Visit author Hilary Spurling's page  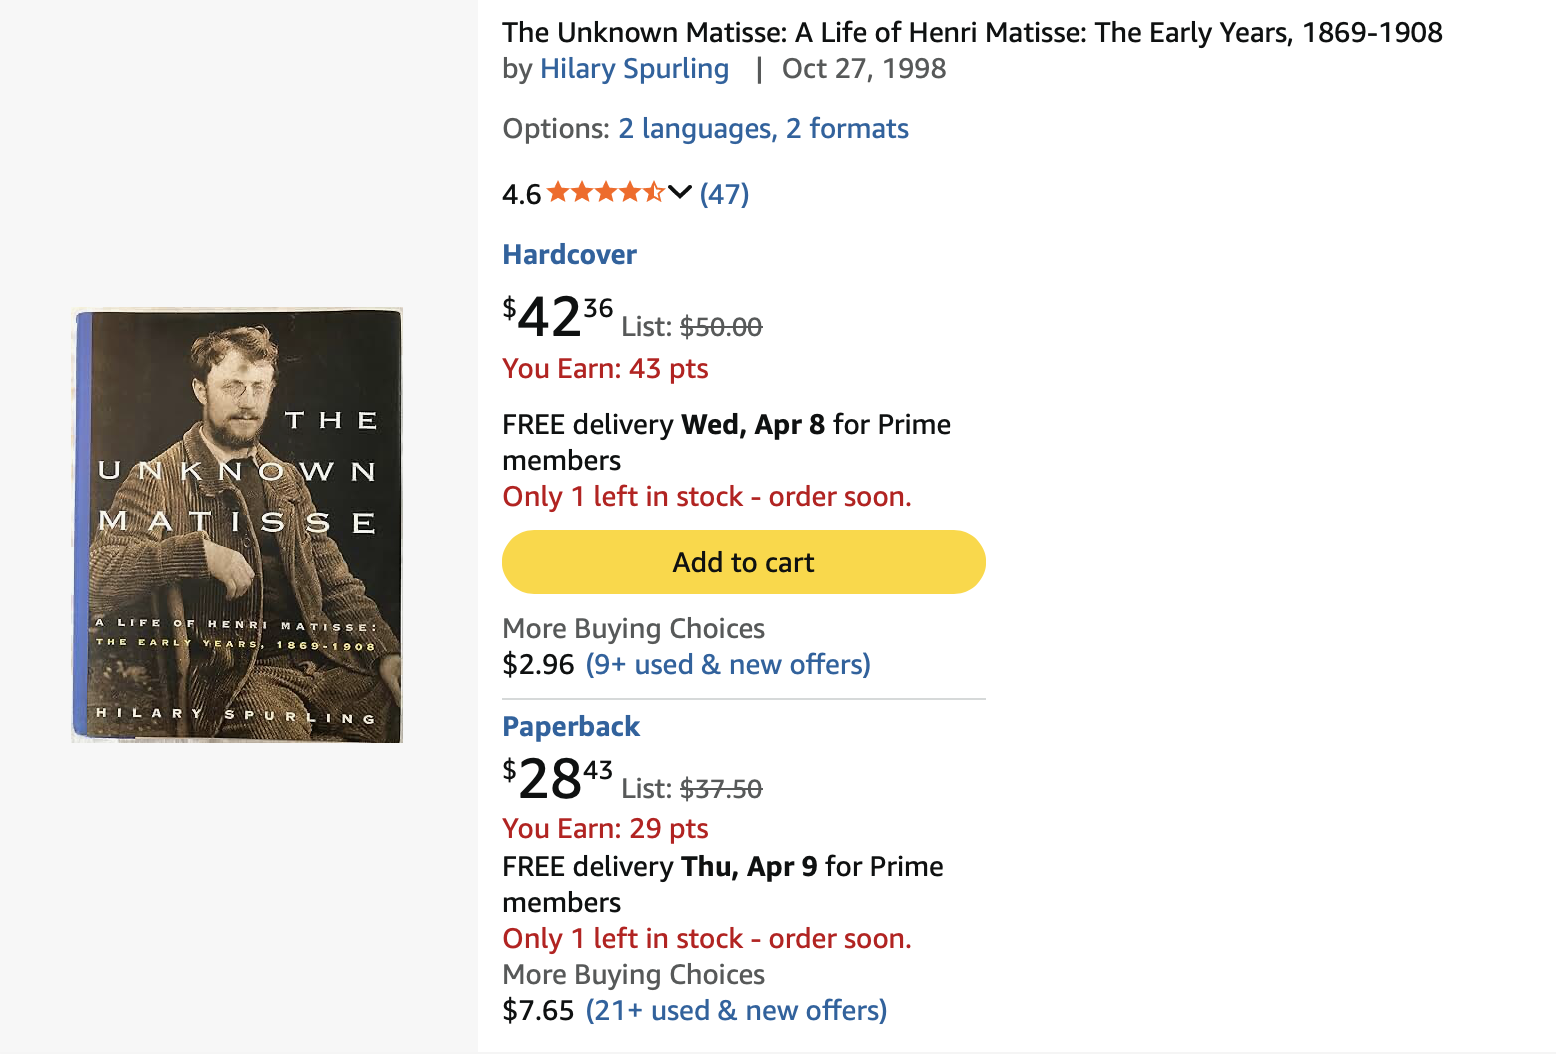(634, 69)
